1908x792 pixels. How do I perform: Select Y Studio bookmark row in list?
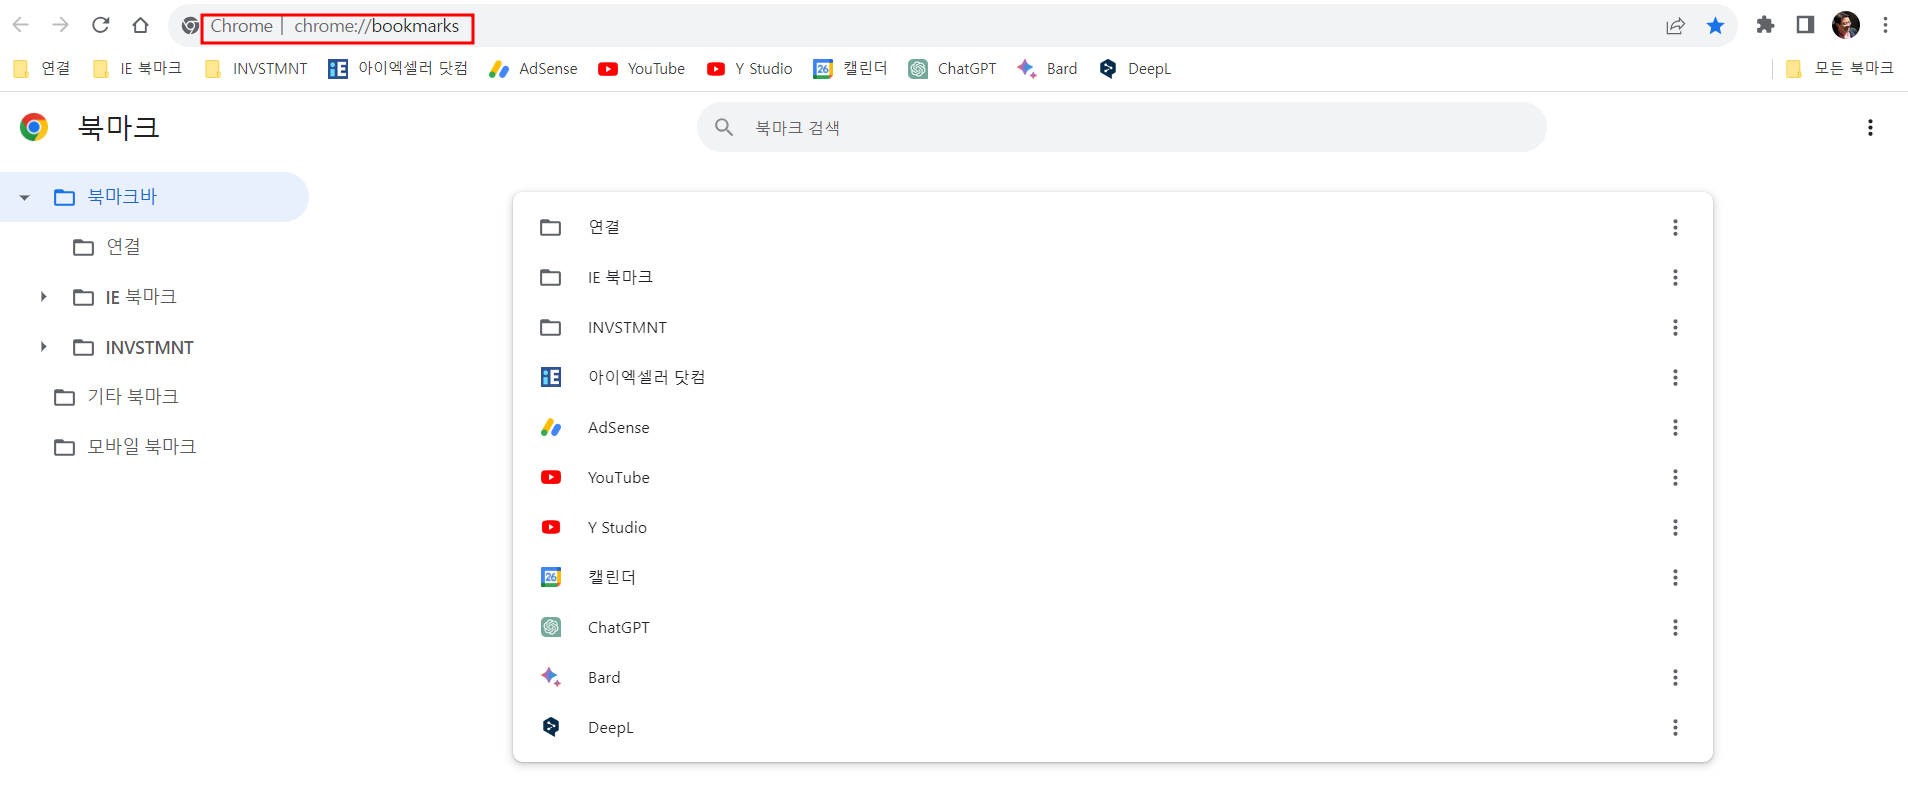click(1113, 527)
